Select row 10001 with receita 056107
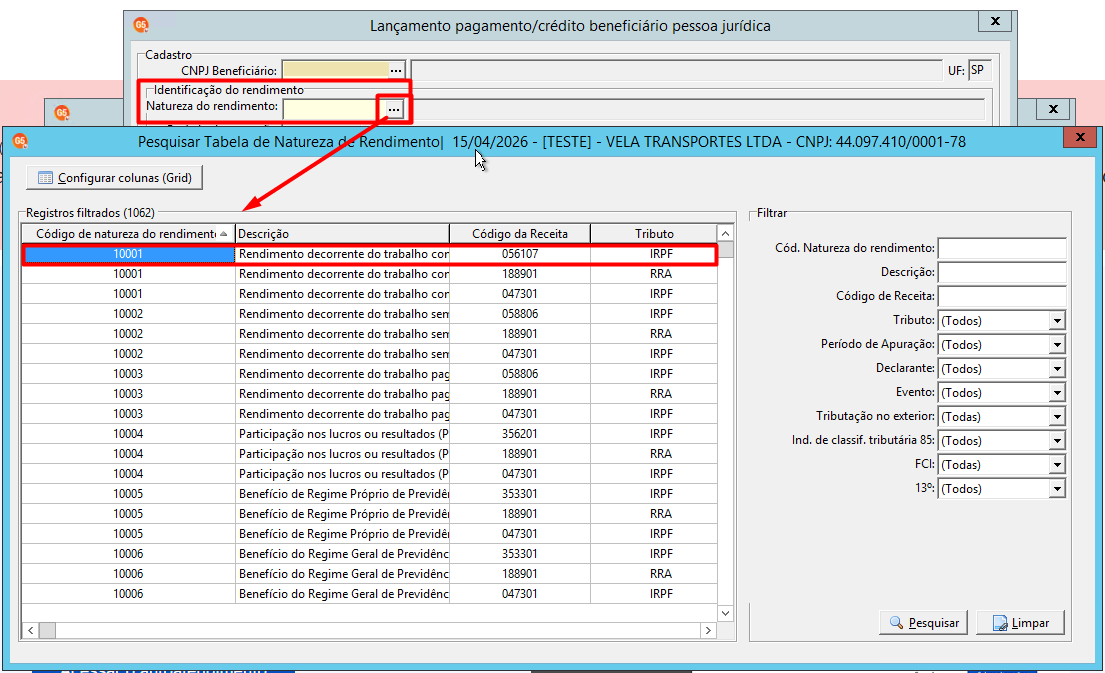Image resolution: width=1105 pixels, height=673 pixels. coord(369,254)
